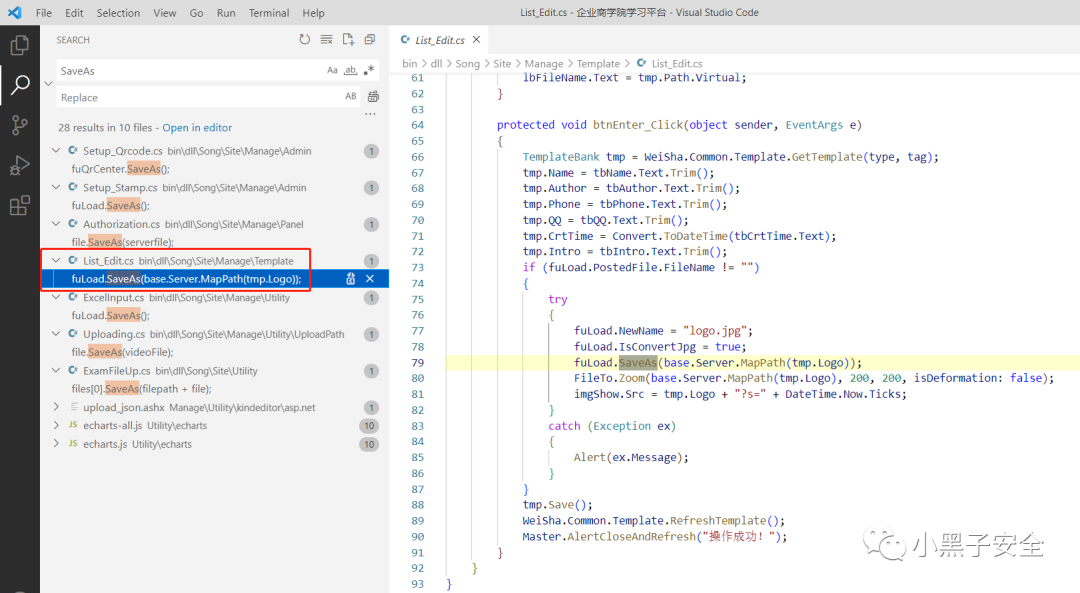Toggle Use Regular Expression in search

coord(369,70)
